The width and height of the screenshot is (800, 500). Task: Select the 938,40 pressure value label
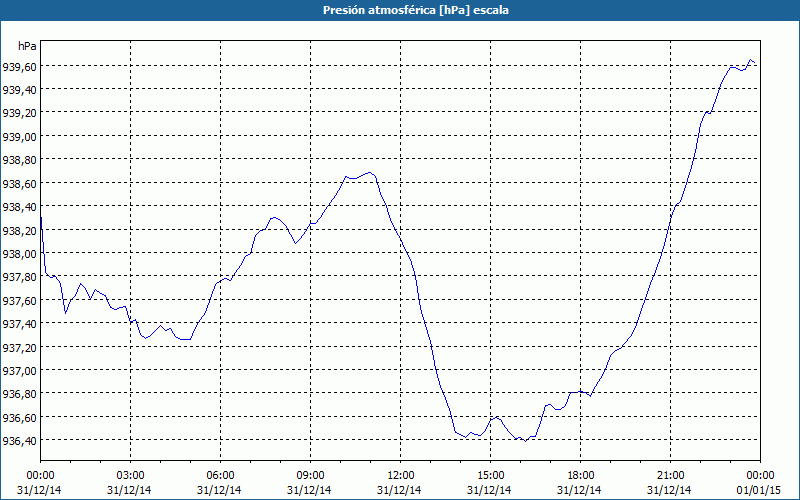[19, 207]
